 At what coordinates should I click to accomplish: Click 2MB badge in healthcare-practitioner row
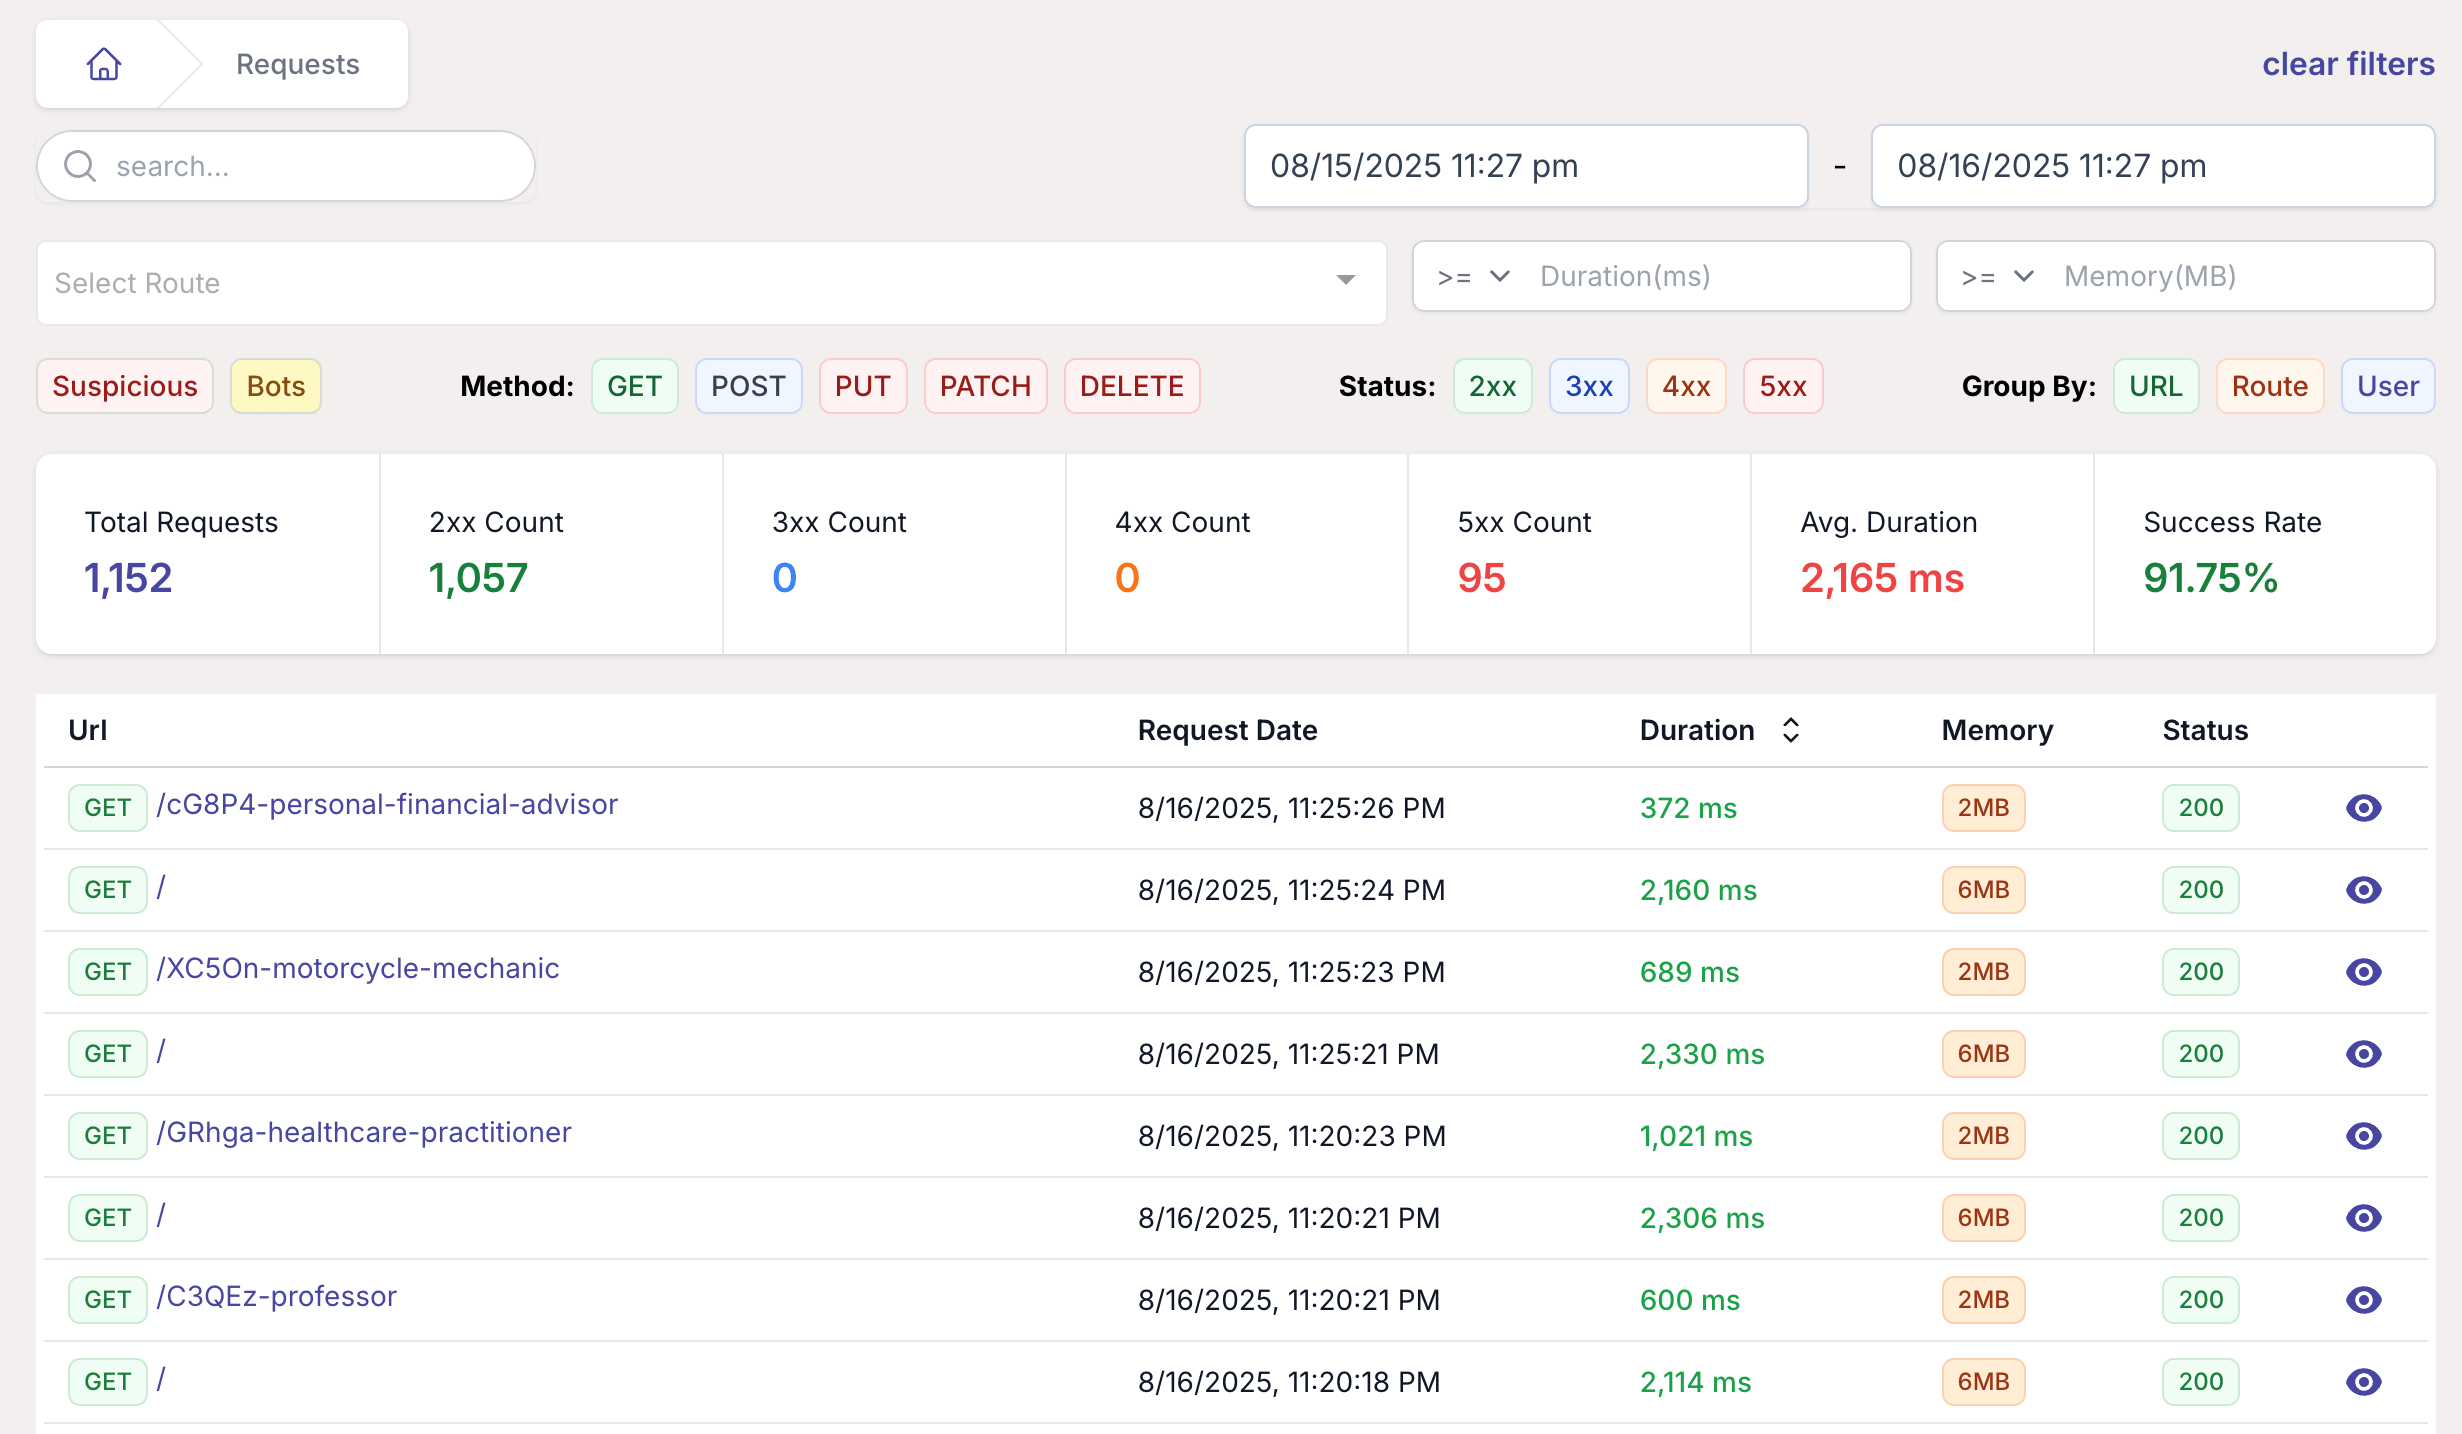tap(1983, 1136)
